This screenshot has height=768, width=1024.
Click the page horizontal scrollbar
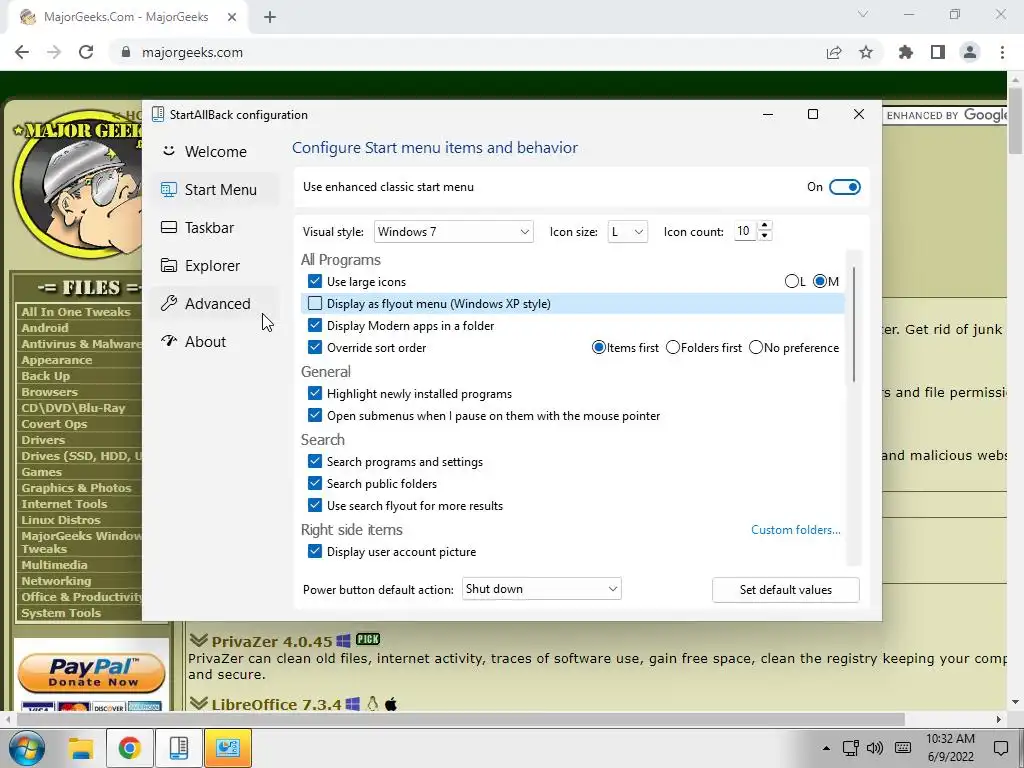460,719
